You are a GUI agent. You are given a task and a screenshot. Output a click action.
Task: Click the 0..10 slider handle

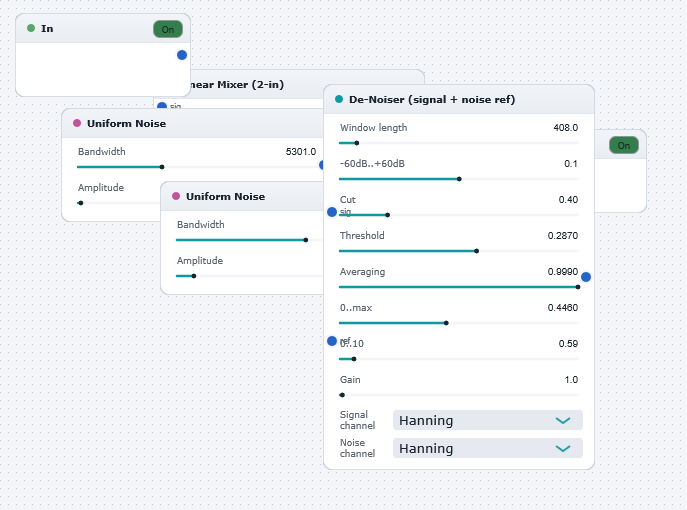(354, 359)
